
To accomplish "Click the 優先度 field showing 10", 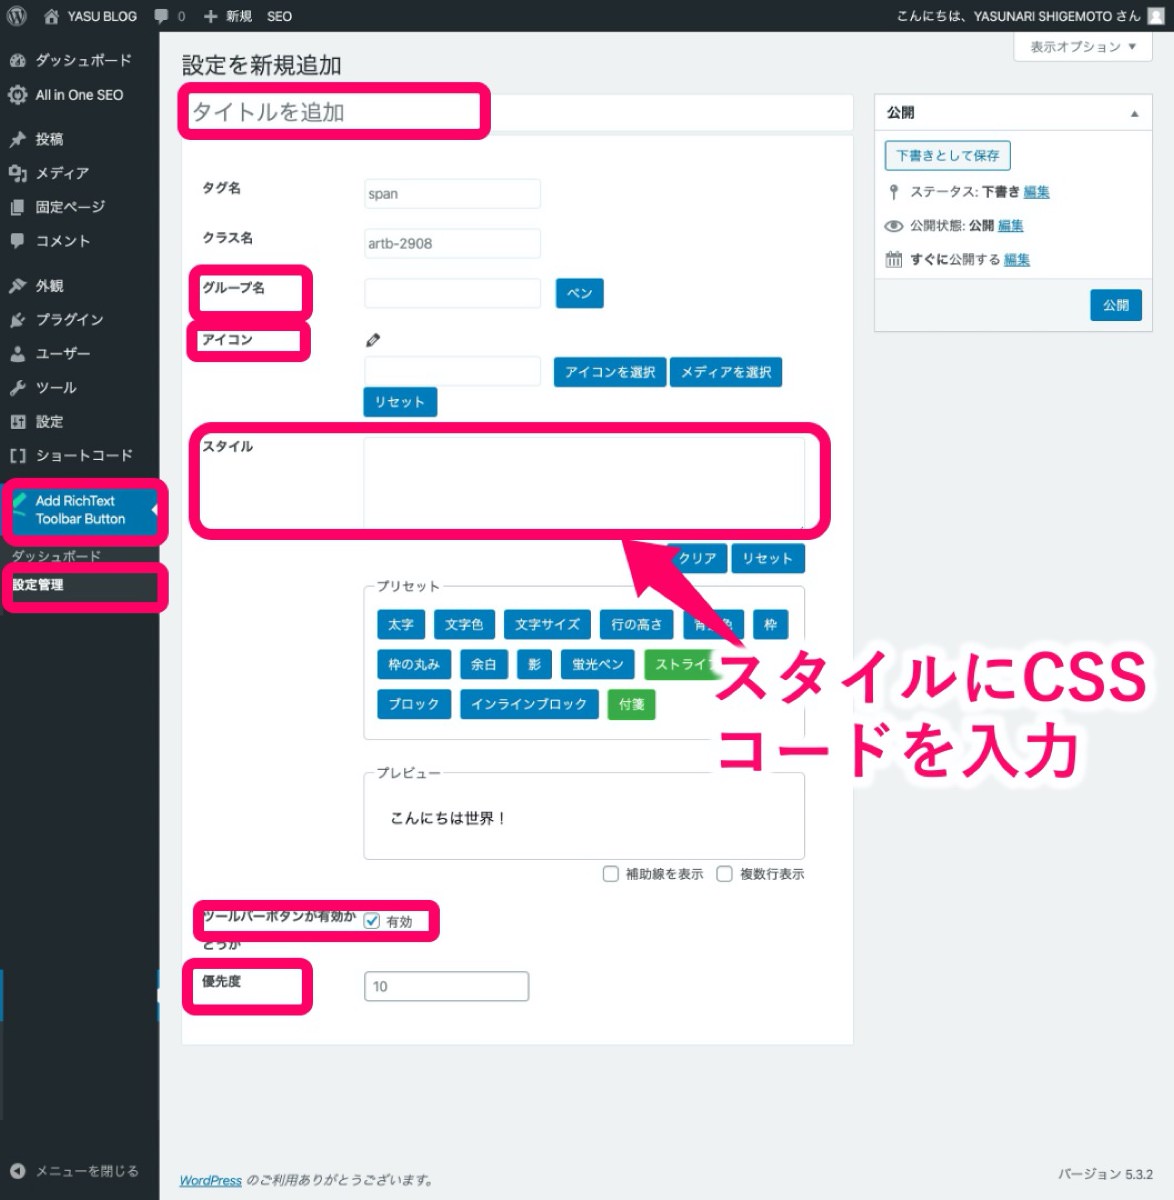I will tap(446, 986).
